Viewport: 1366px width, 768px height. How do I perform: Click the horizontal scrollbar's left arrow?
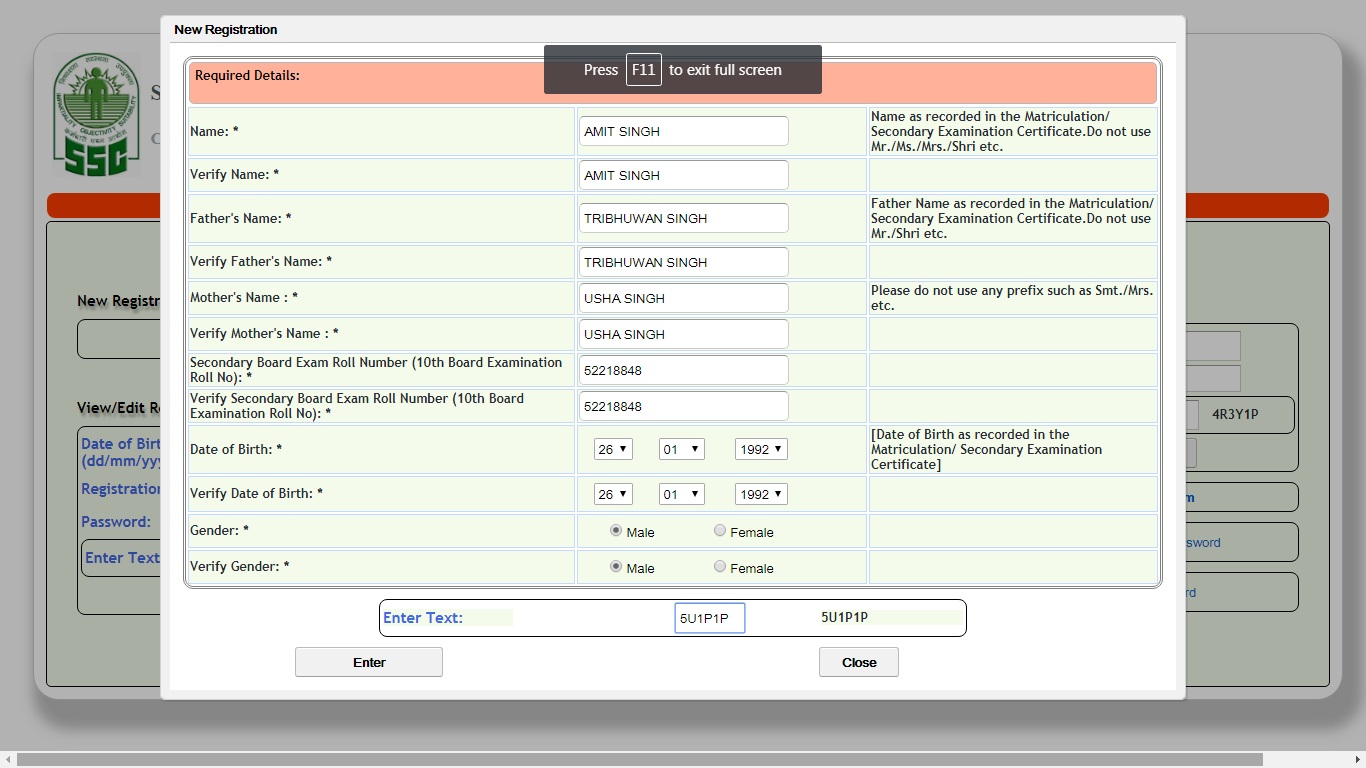[8, 760]
